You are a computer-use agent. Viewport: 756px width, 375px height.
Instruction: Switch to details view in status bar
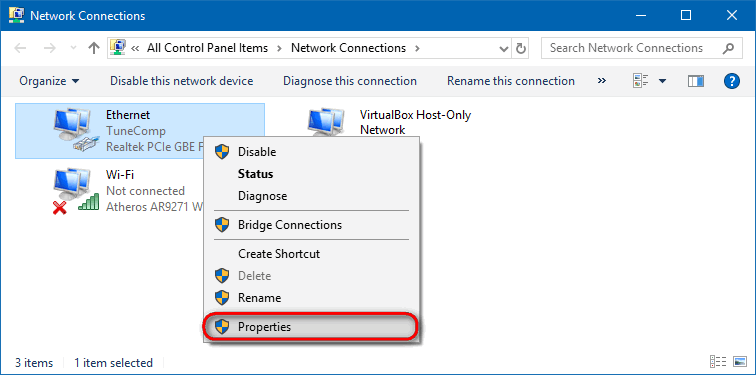pyautogui.click(x=718, y=362)
